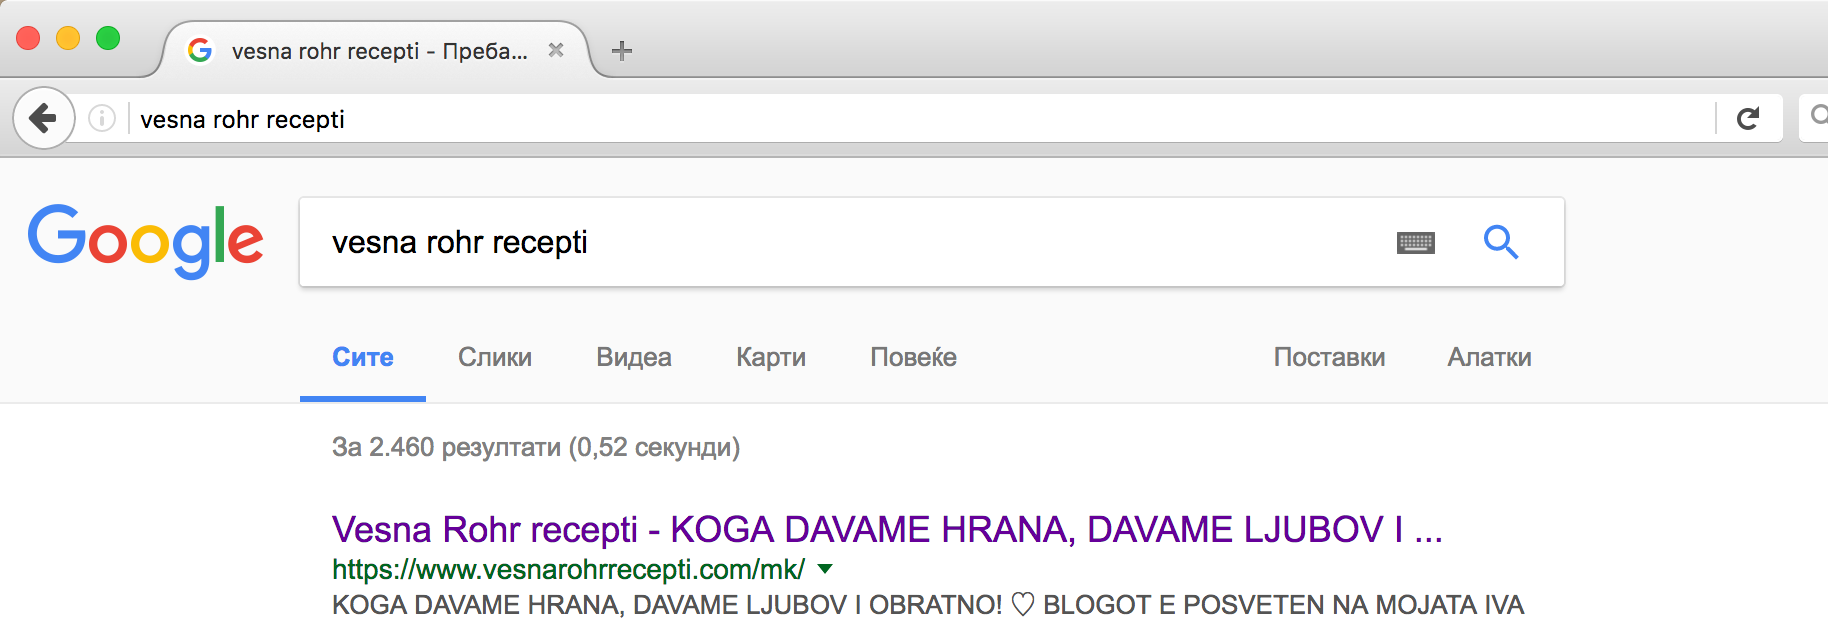Open a new tab with the plus button
Image resolution: width=1828 pixels, height=636 pixels.
[x=622, y=51]
